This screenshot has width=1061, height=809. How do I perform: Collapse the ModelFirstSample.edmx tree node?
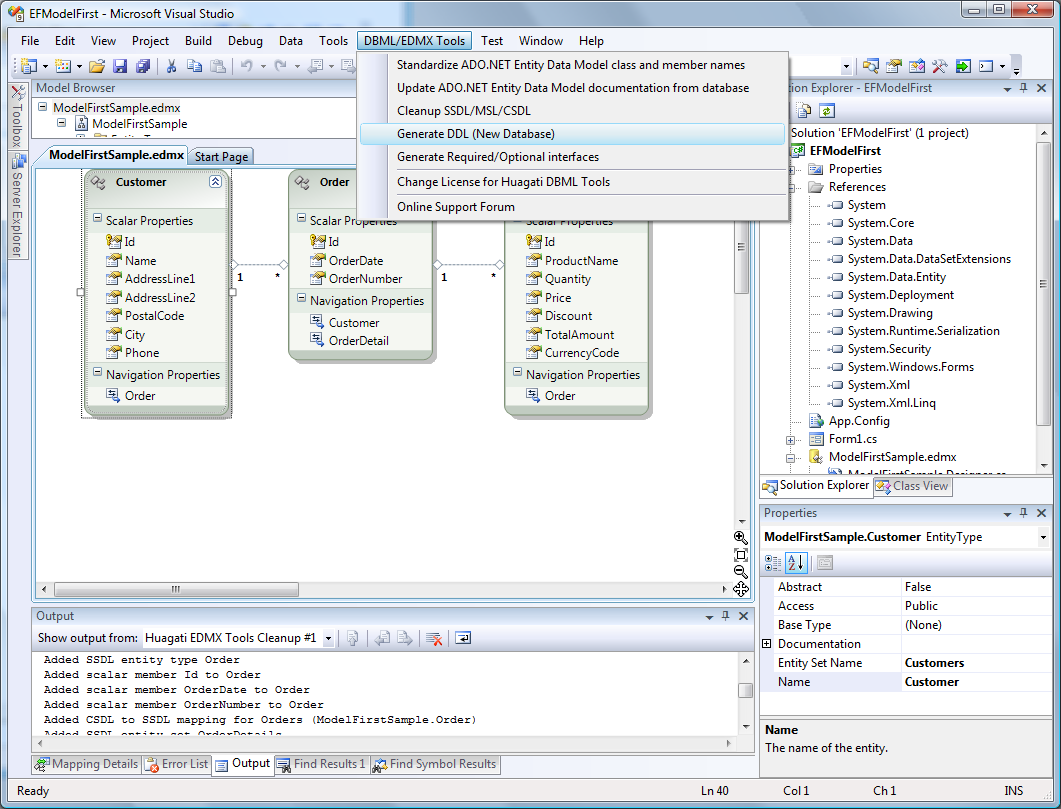click(x=43, y=107)
